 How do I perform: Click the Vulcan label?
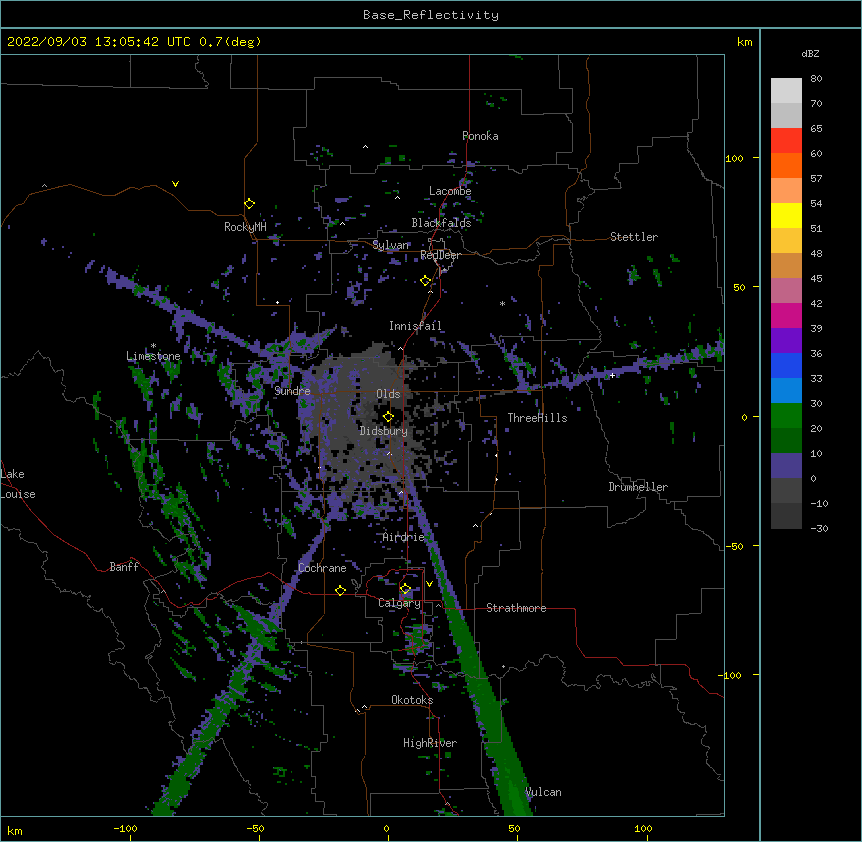(x=543, y=792)
